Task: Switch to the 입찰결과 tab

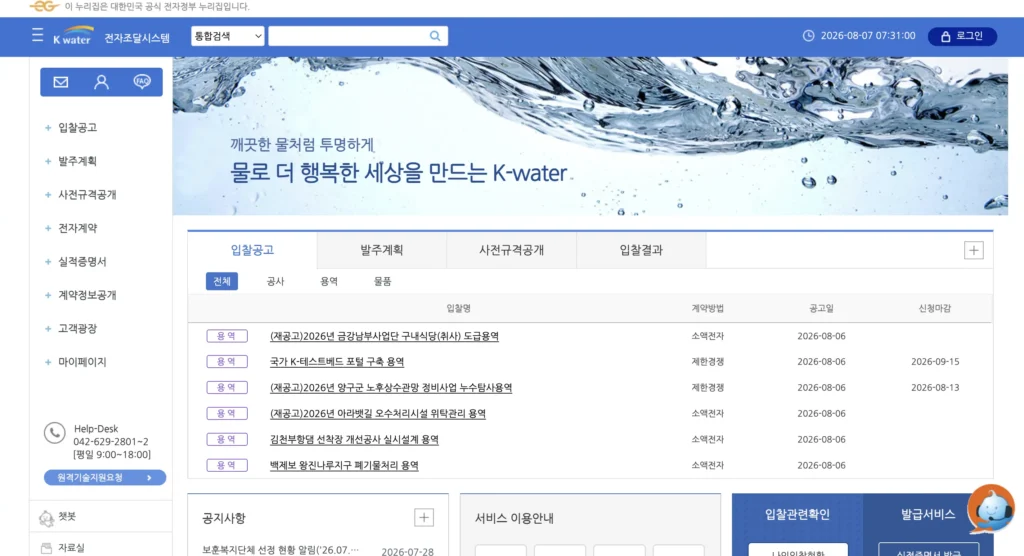Action: [x=641, y=250]
